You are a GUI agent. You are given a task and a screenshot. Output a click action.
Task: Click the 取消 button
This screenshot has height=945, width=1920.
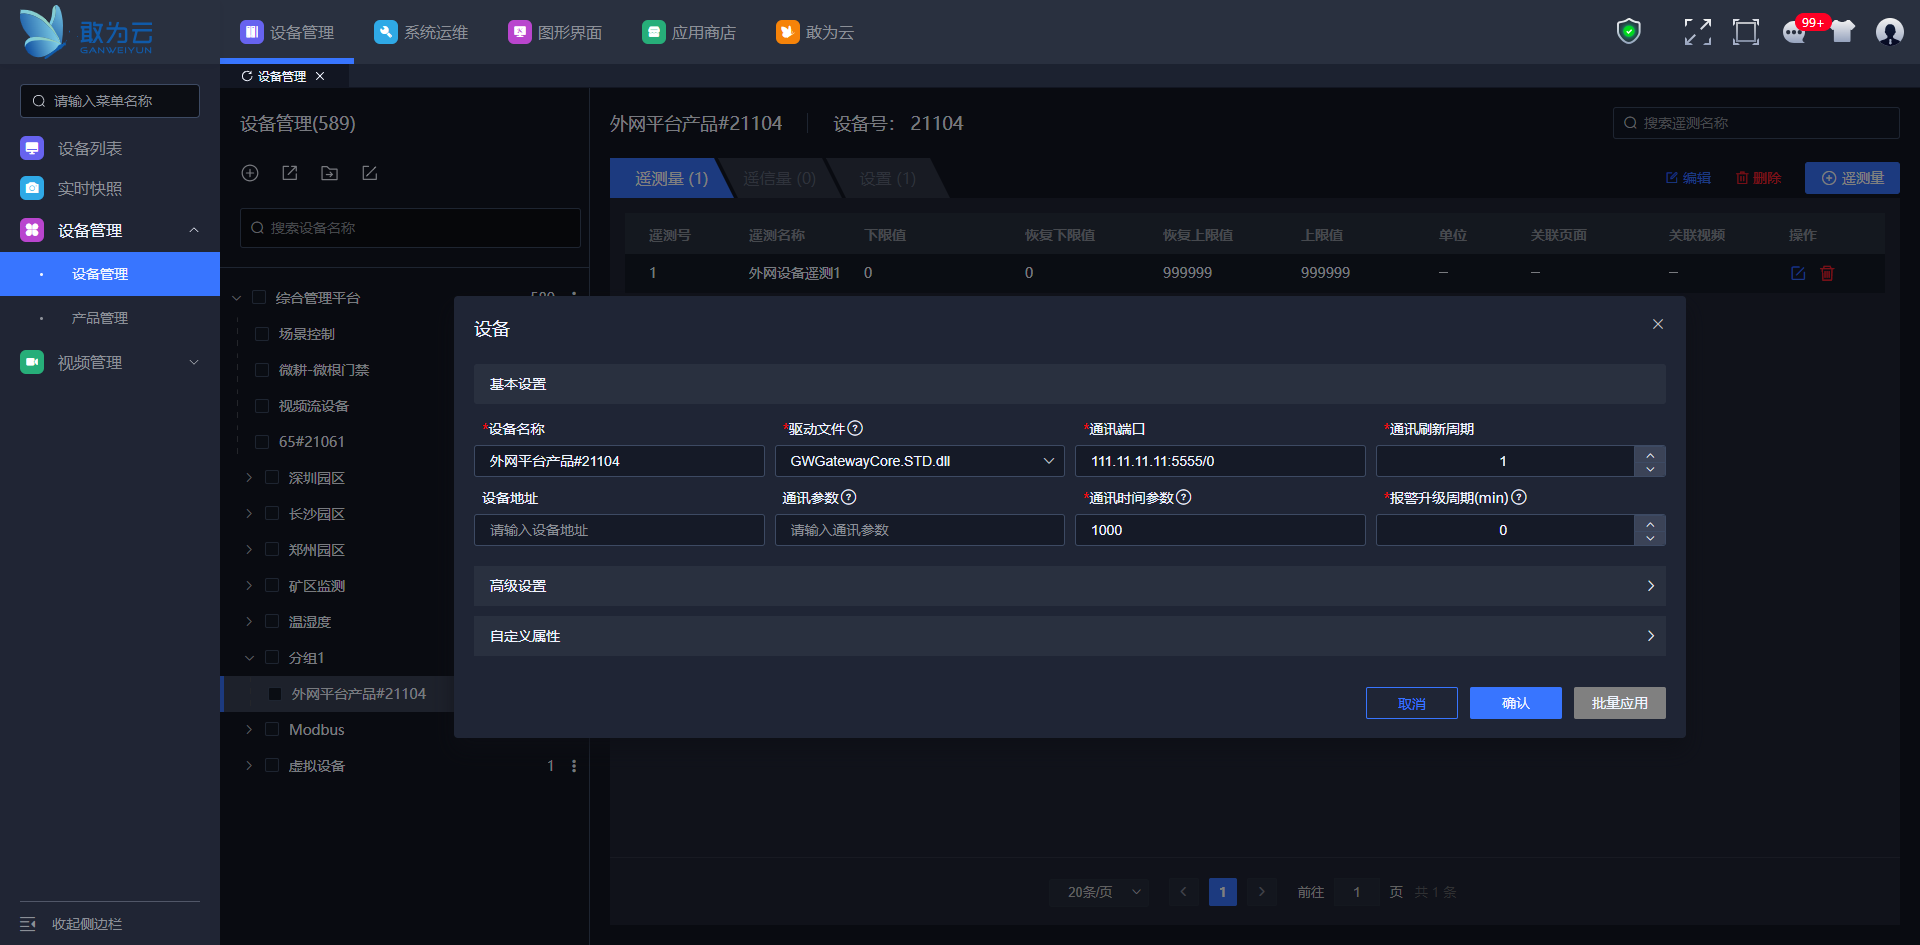pos(1411,703)
